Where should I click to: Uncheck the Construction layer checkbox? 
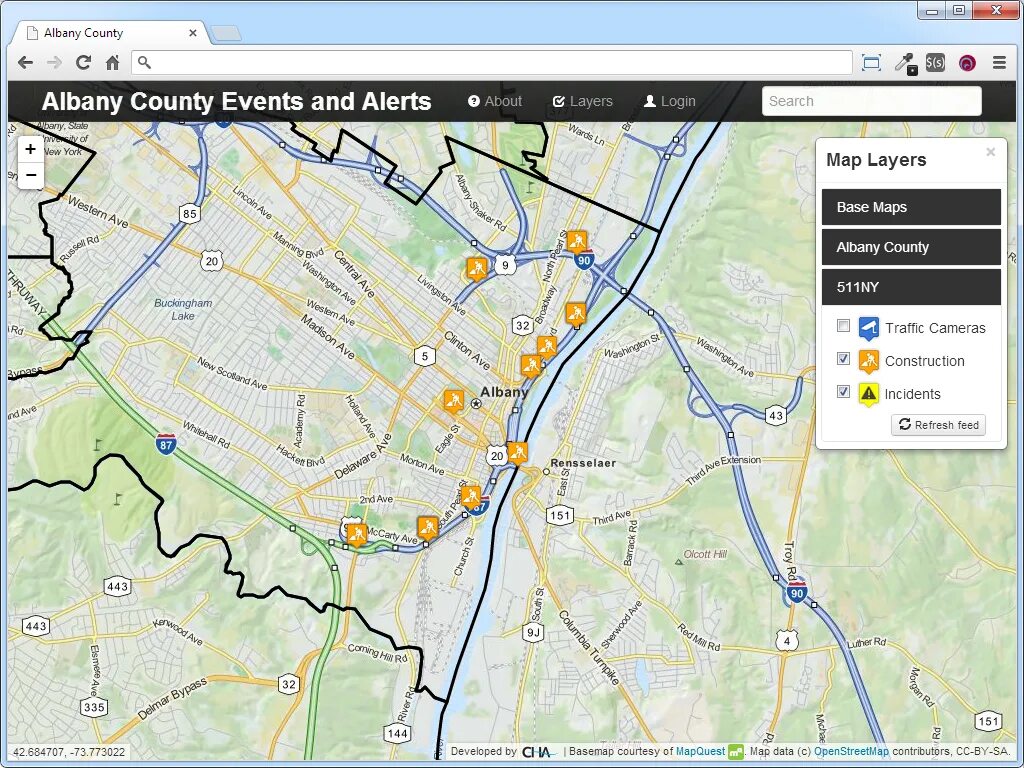(x=843, y=358)
